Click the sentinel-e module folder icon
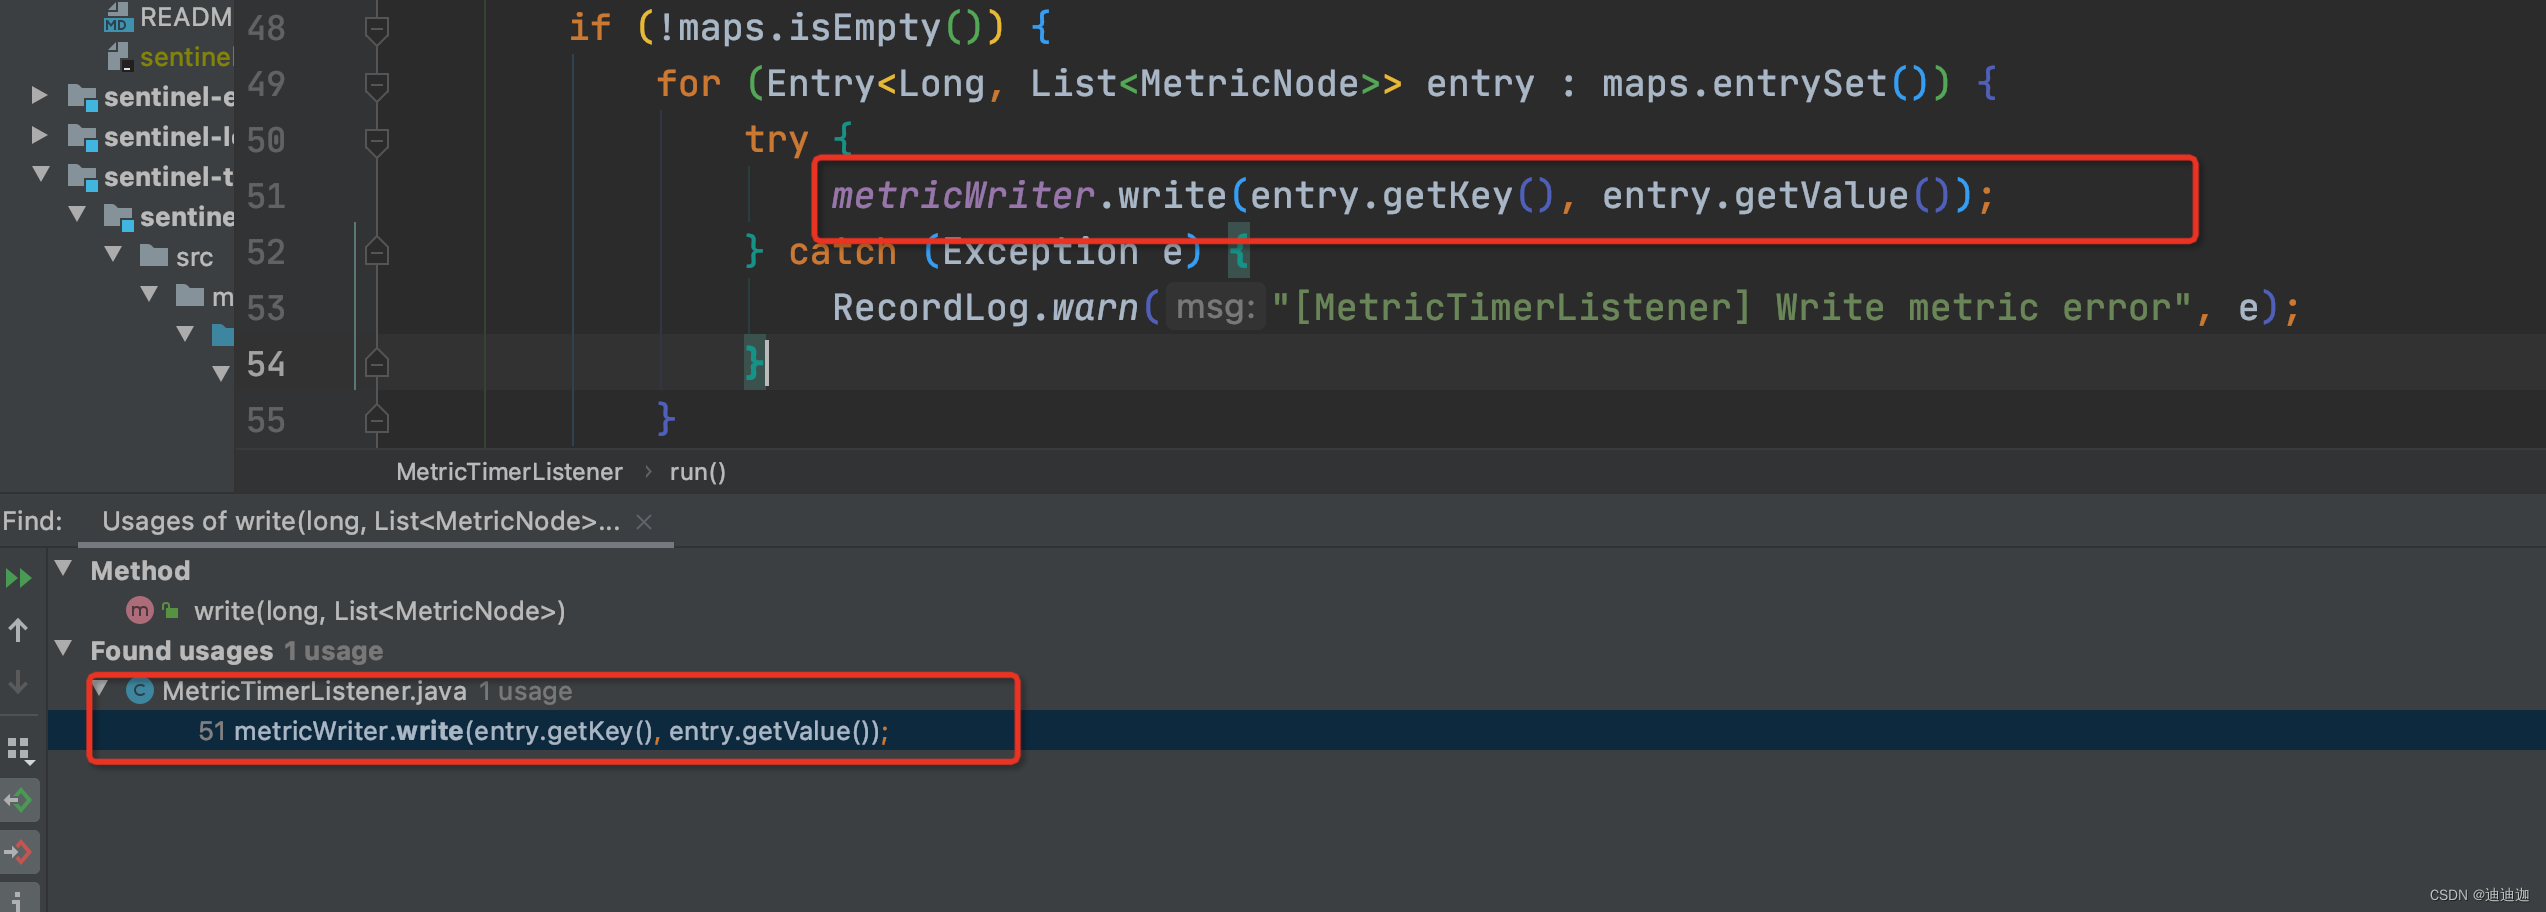The width and height of the screenshot is (2546, 912). pyautogui.click(x=82, y=97)
